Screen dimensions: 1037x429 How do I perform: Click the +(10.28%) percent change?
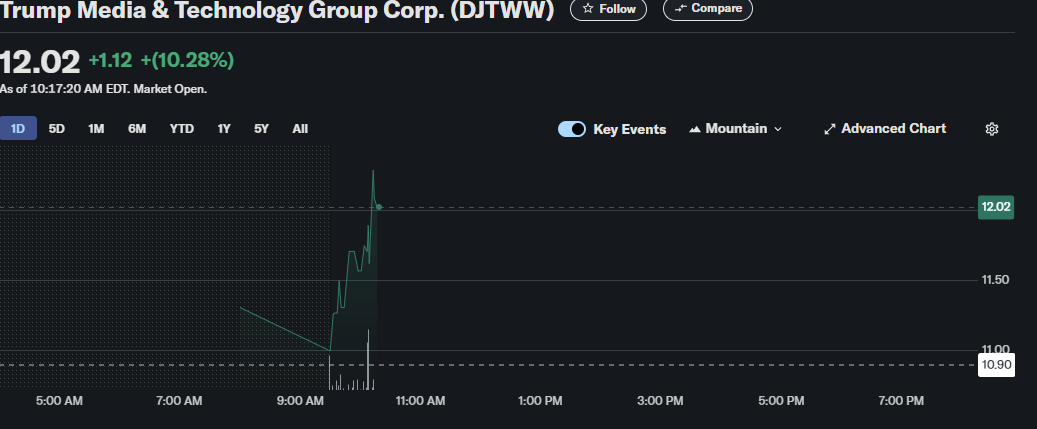[187, 61]
